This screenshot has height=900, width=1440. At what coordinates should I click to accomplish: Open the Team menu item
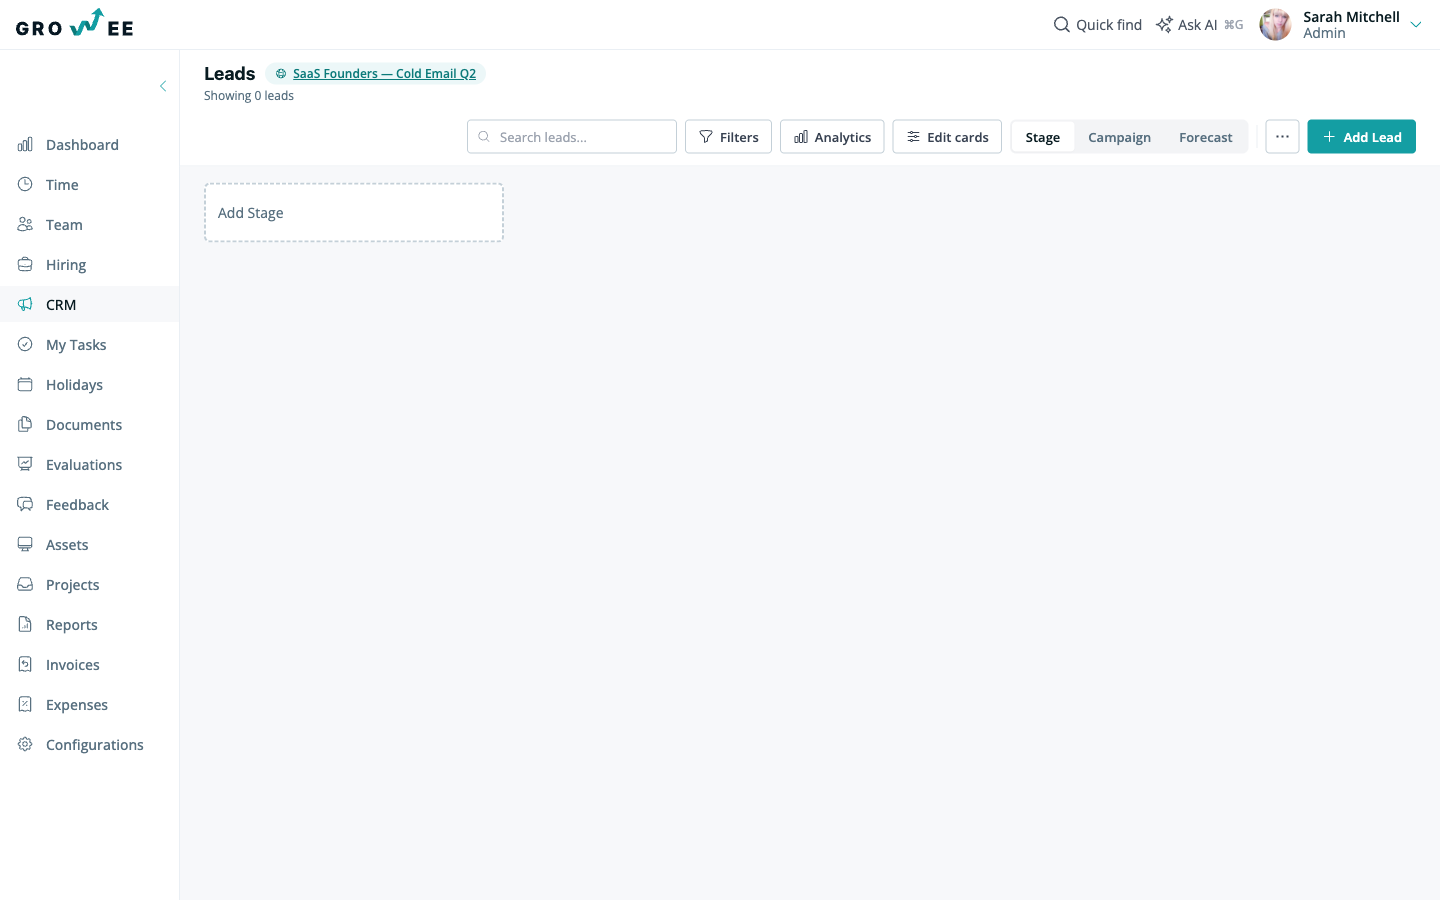(x=90, y=225)
